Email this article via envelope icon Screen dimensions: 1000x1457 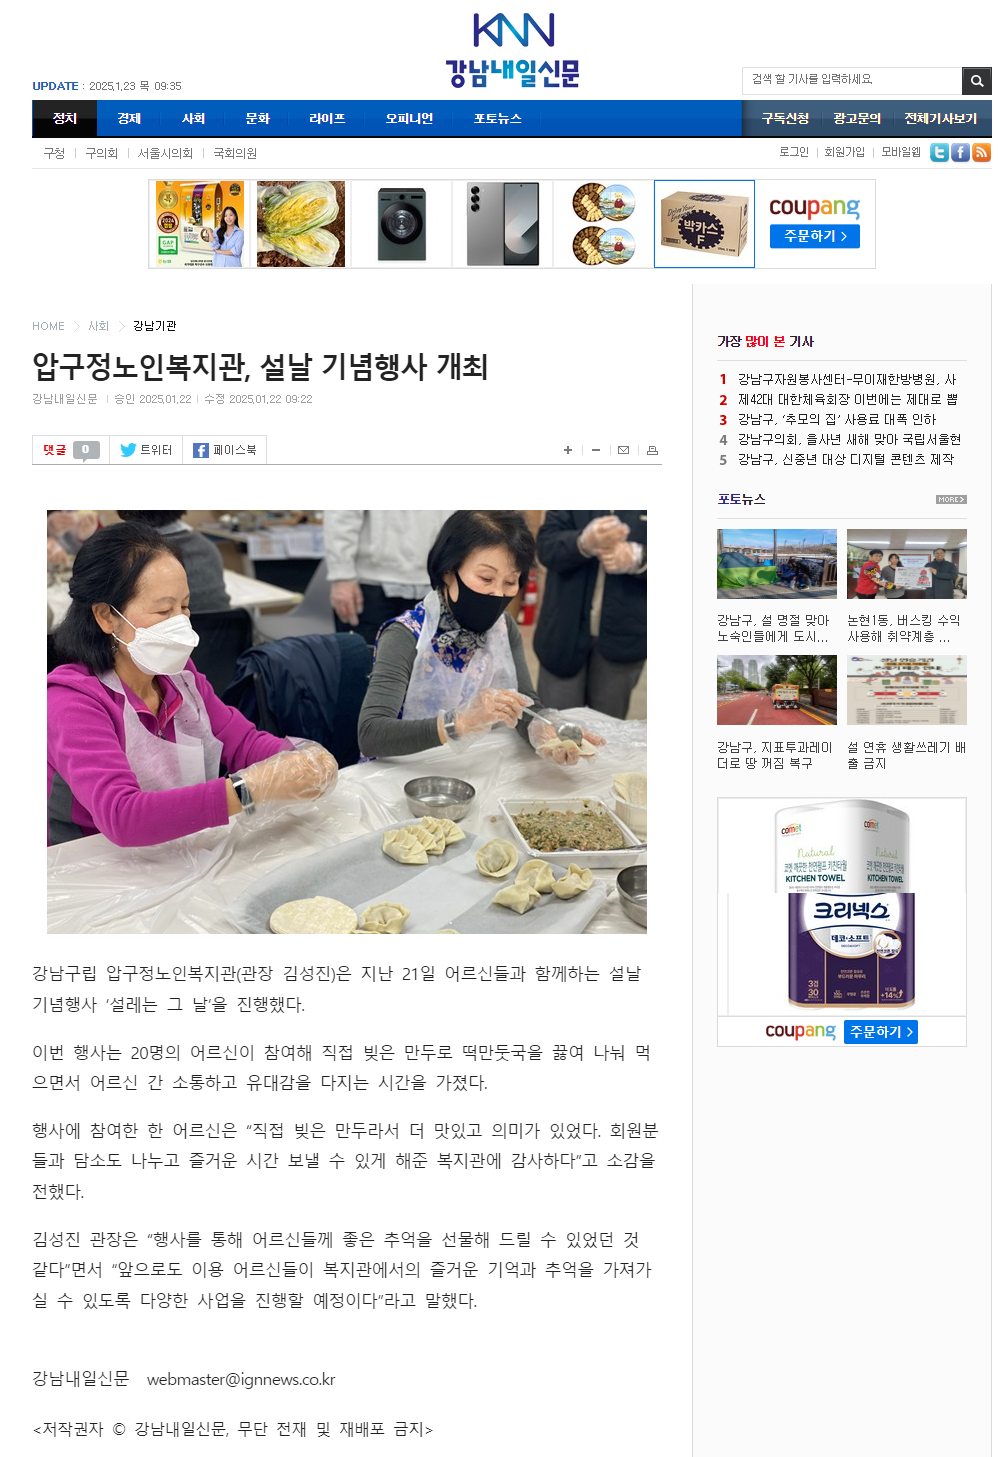[x=623, y=451]
